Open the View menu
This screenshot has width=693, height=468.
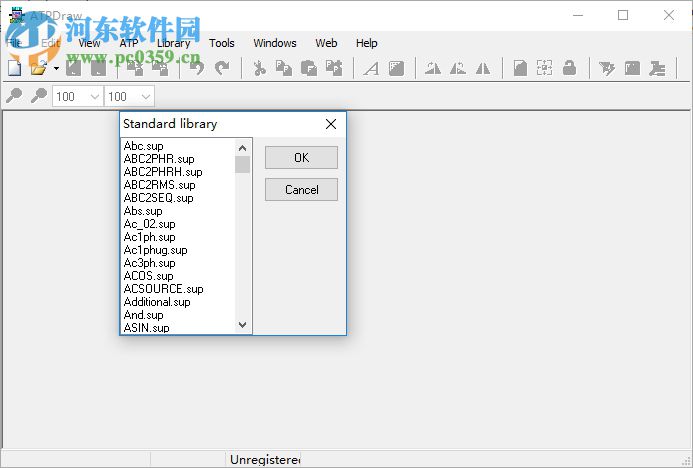(x=89, y=43)
